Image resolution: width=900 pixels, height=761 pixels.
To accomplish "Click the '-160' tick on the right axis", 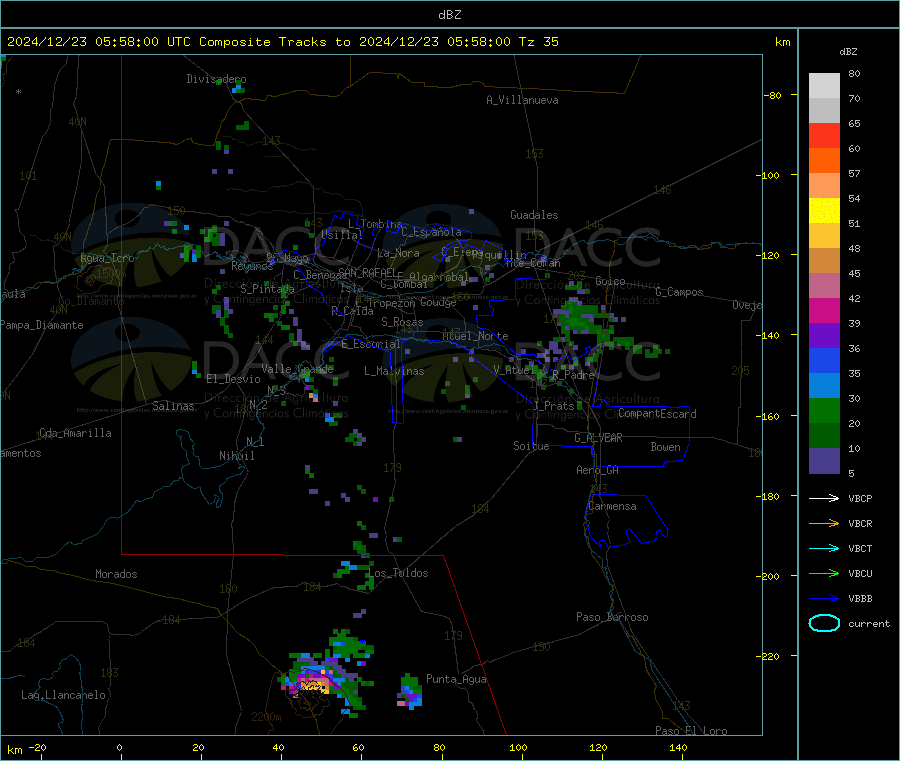I will tap(768, 416).
